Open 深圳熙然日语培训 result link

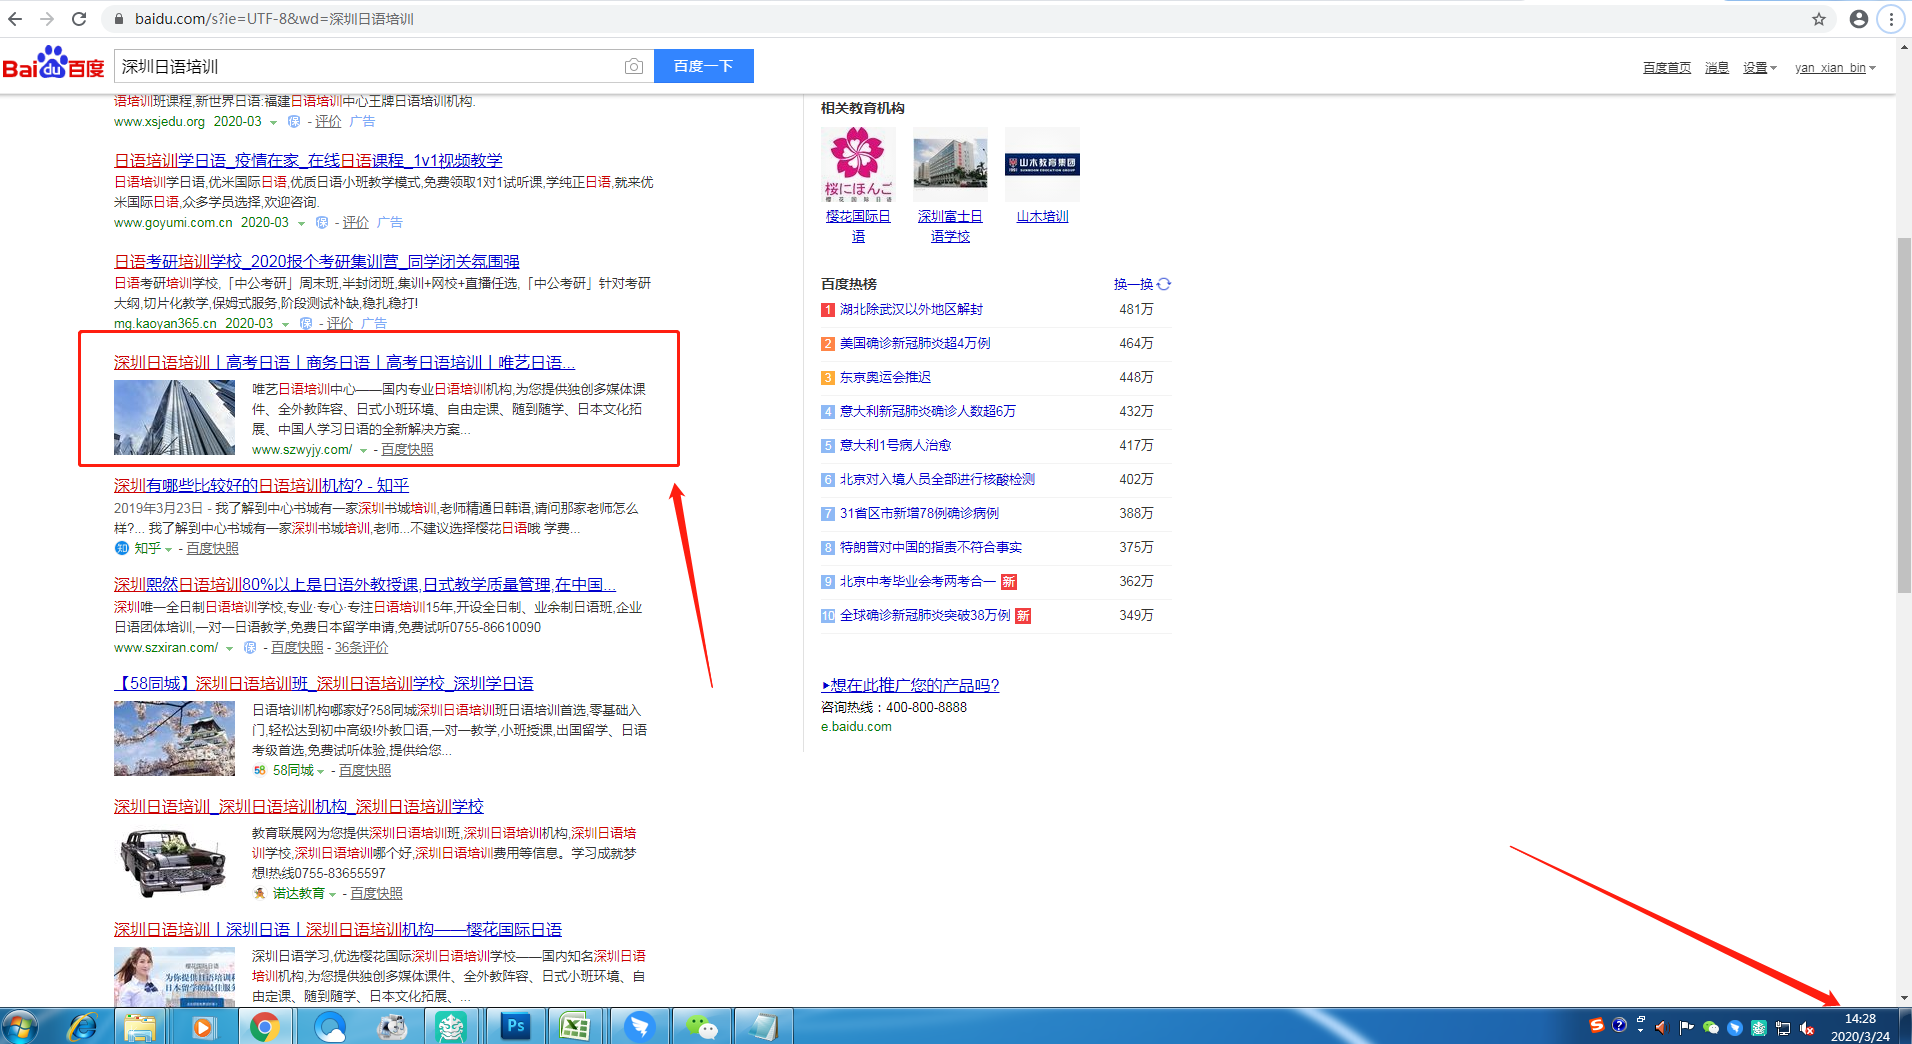pyautogui.click(x=365, y=584)
